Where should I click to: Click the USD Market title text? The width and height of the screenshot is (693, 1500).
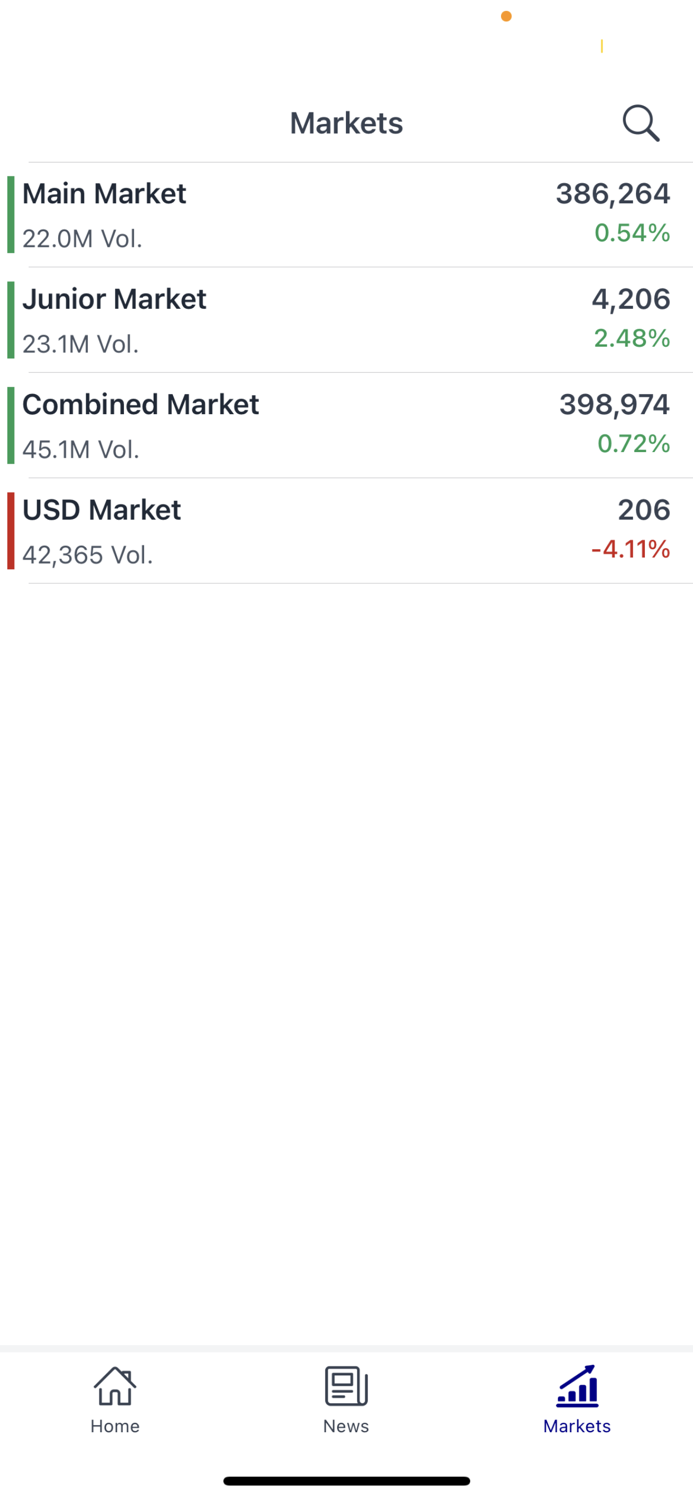coord(101,510)
